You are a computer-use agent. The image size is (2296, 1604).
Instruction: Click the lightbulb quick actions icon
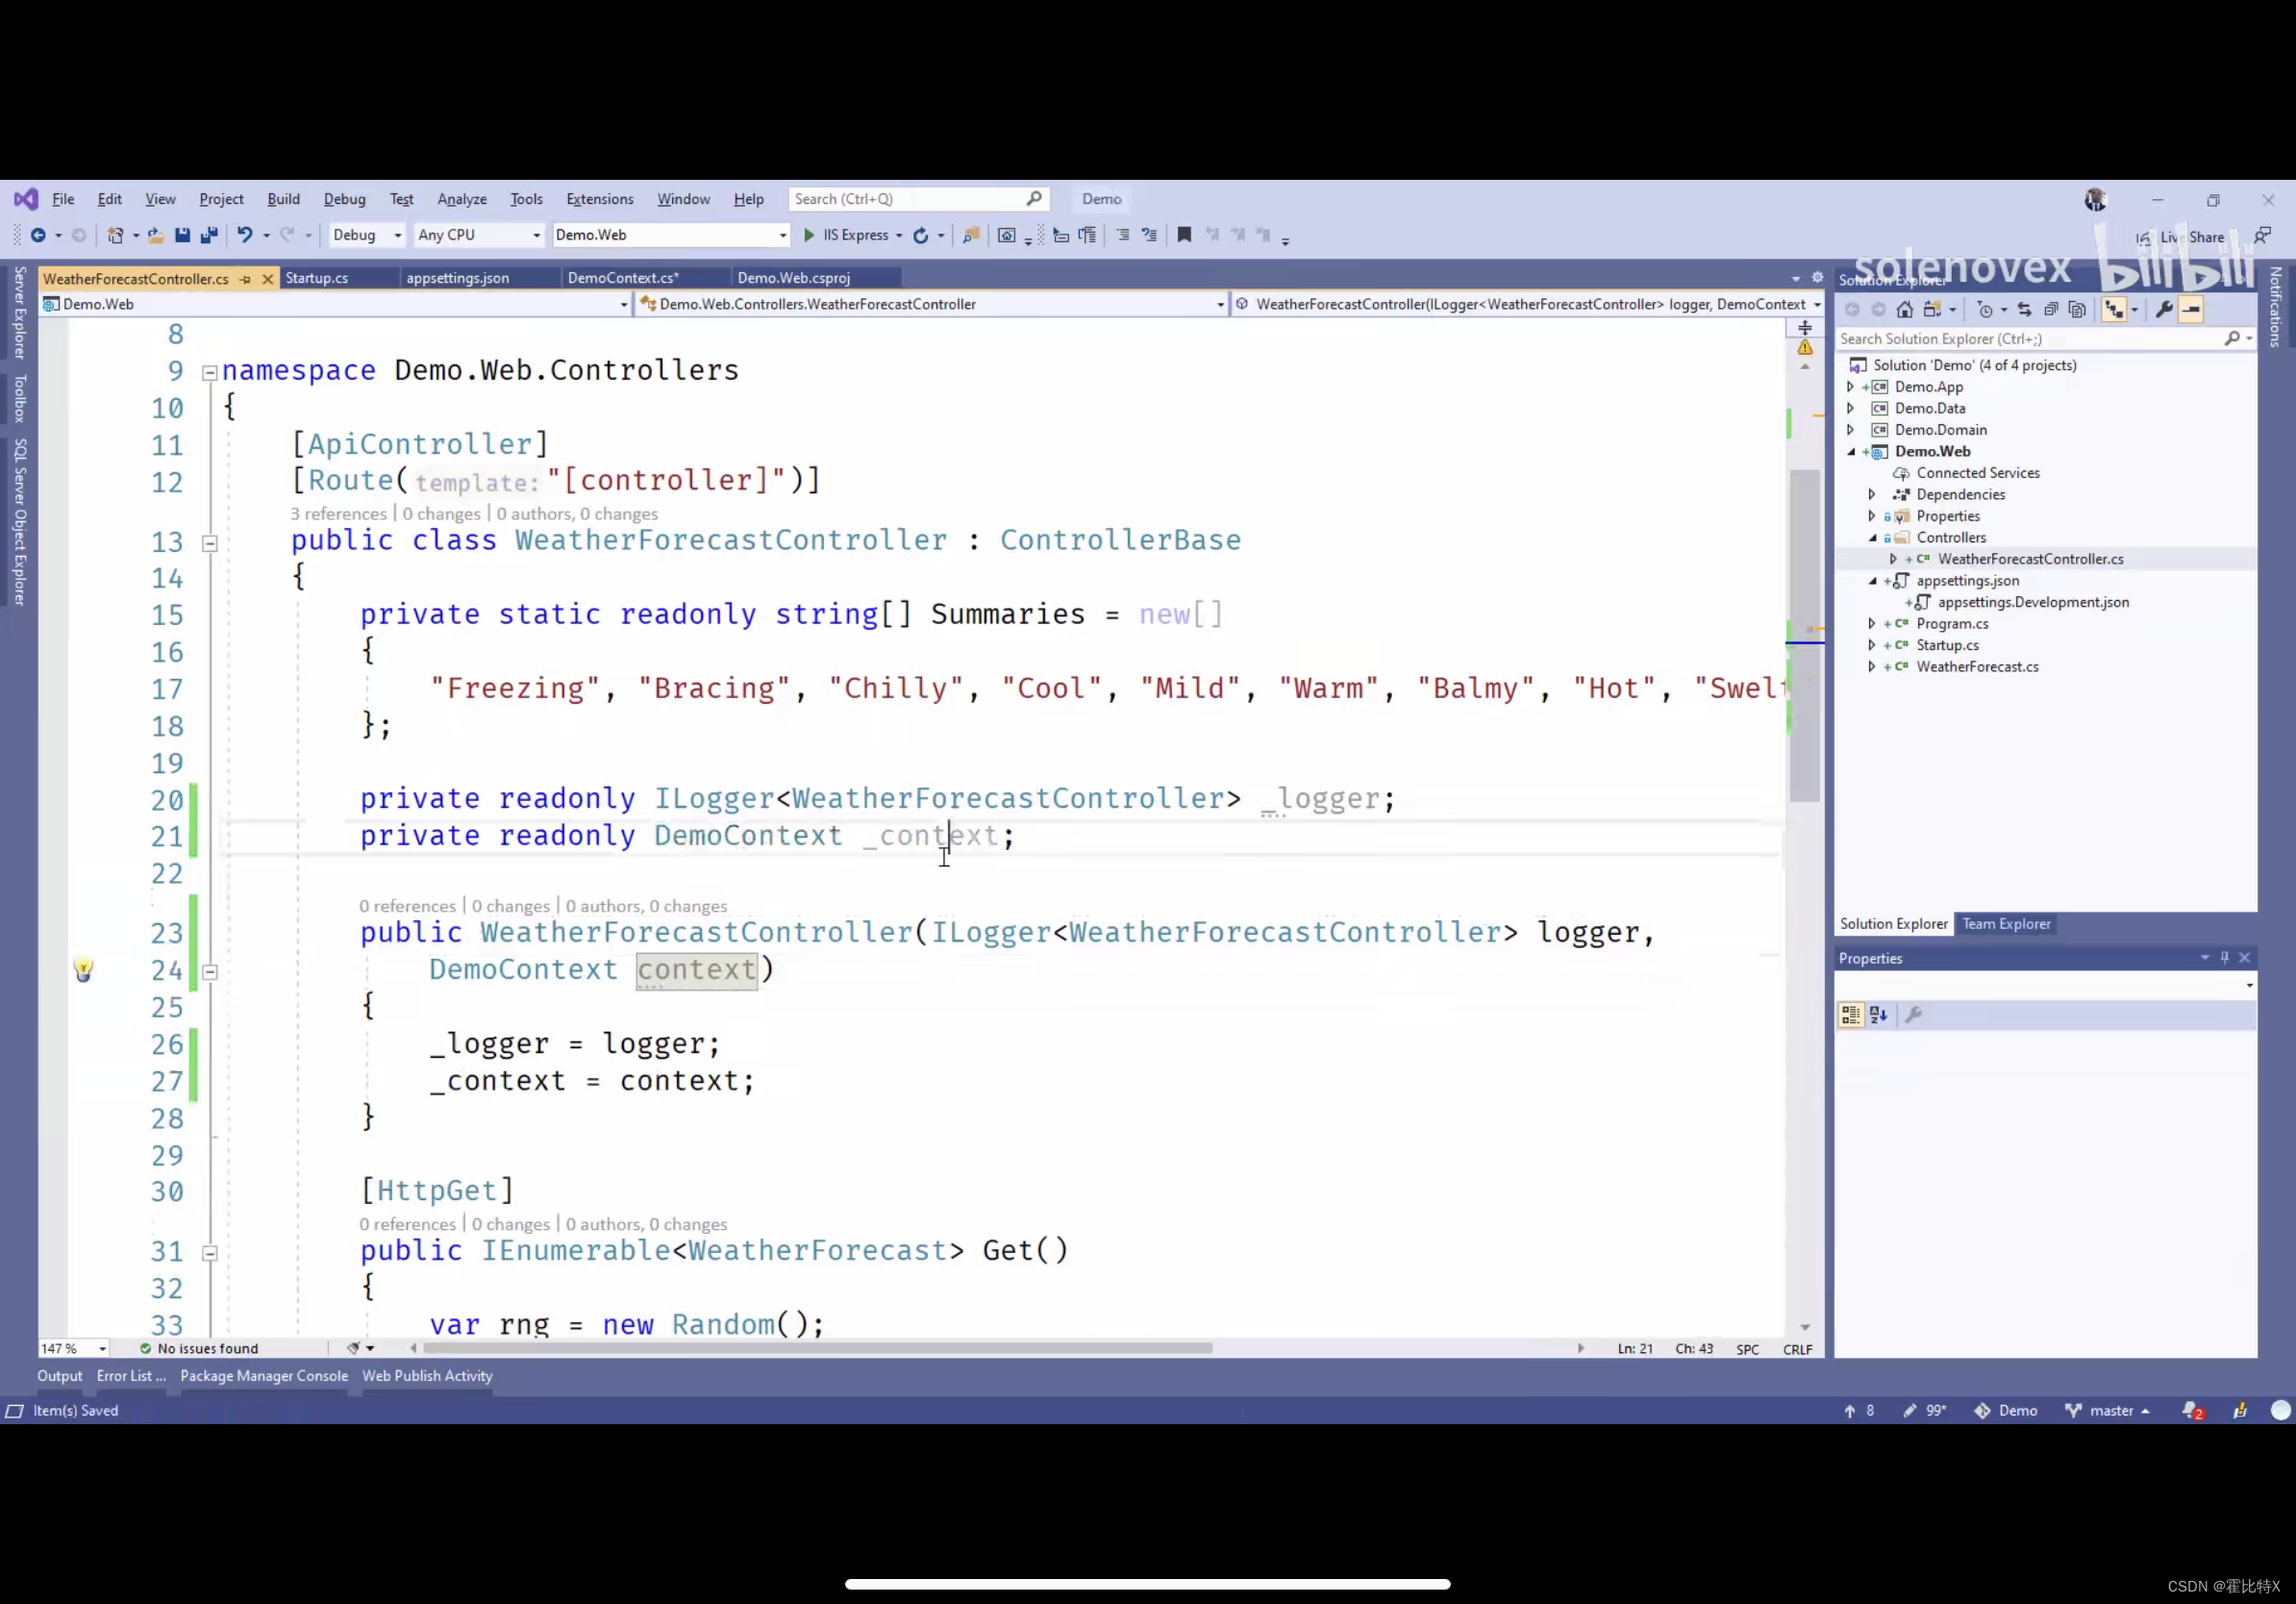click(83, 969)
